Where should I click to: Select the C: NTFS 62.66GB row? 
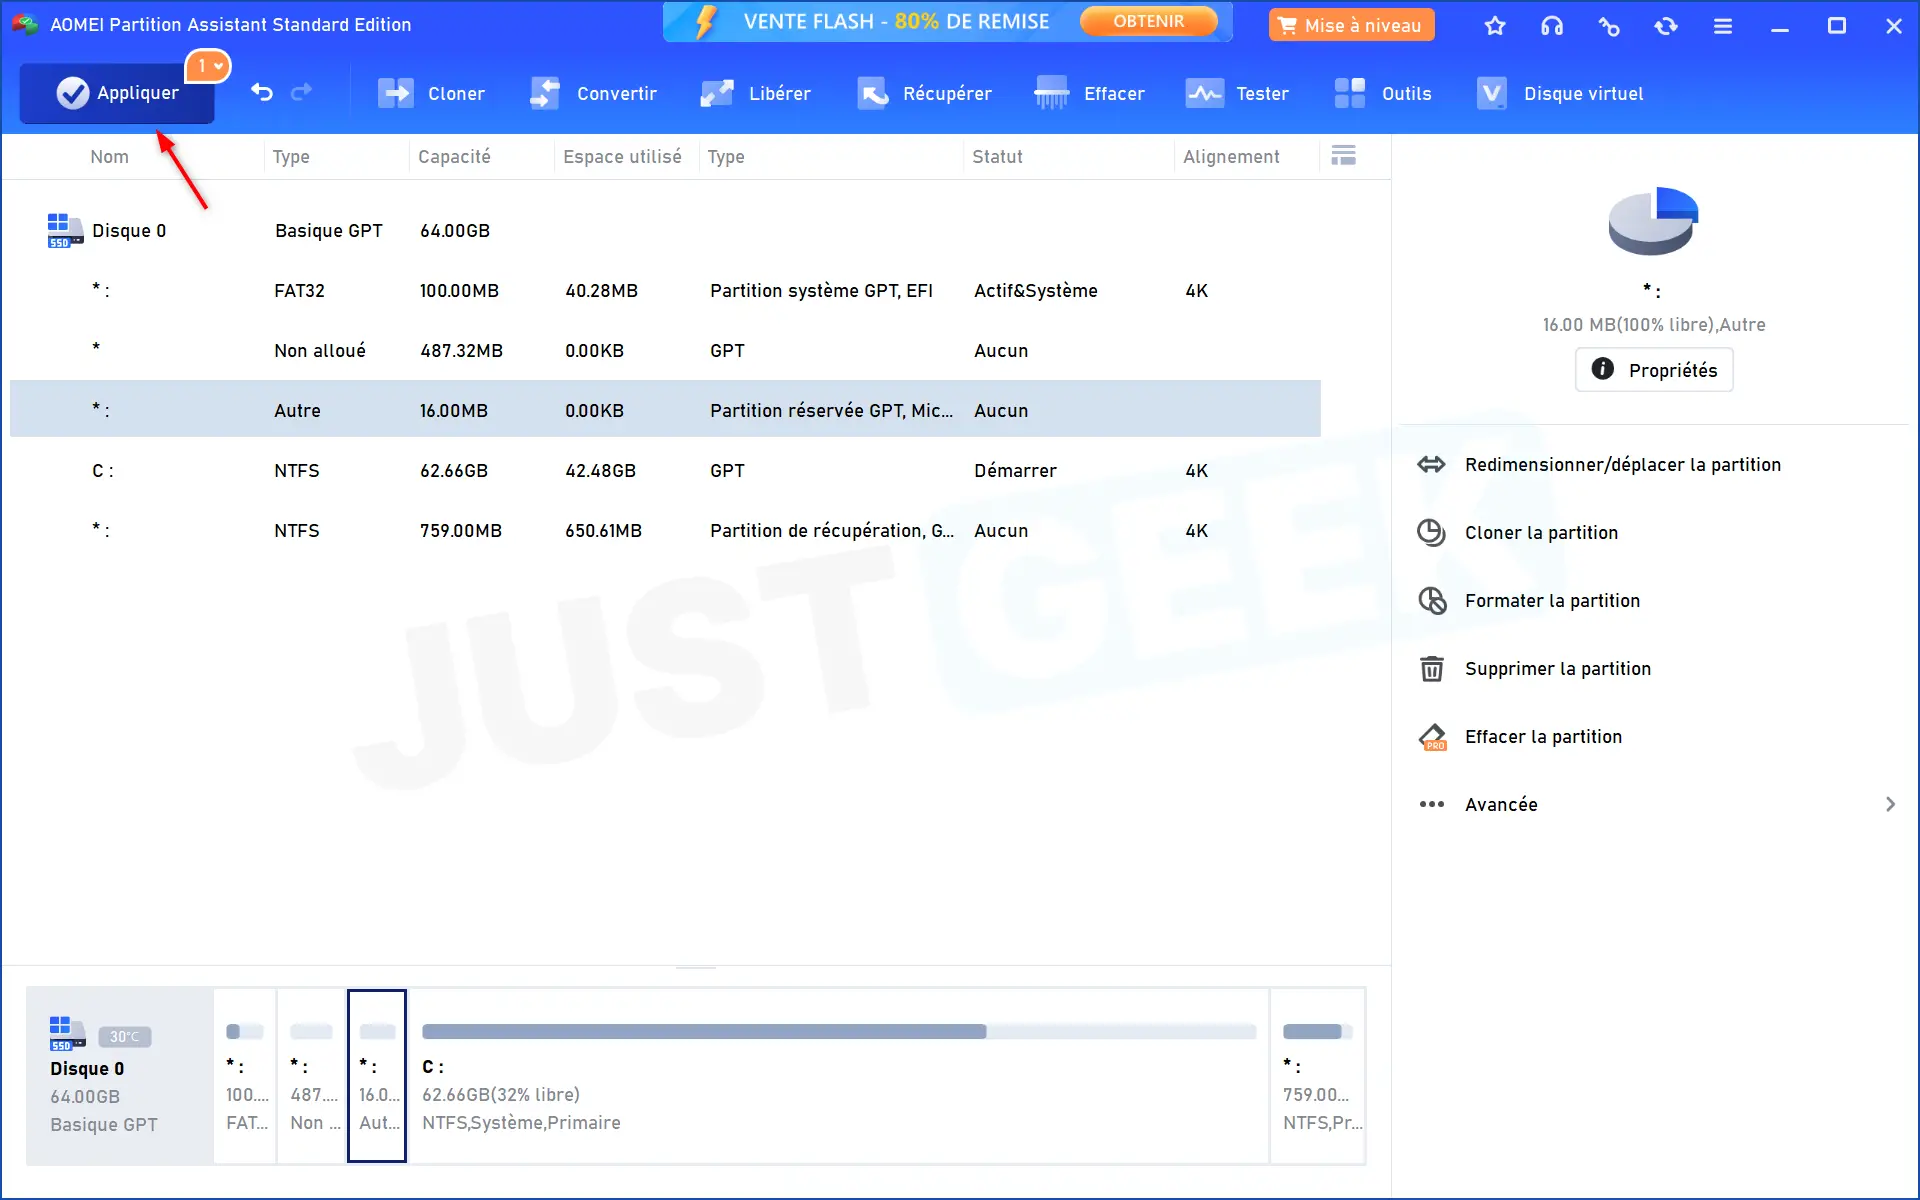click(x=665, y=471)
